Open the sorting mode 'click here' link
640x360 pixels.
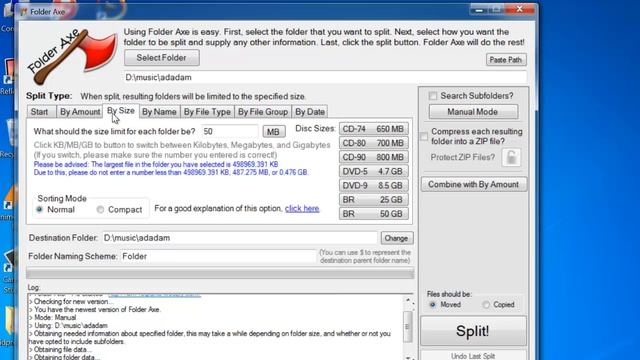coord(302,209)
